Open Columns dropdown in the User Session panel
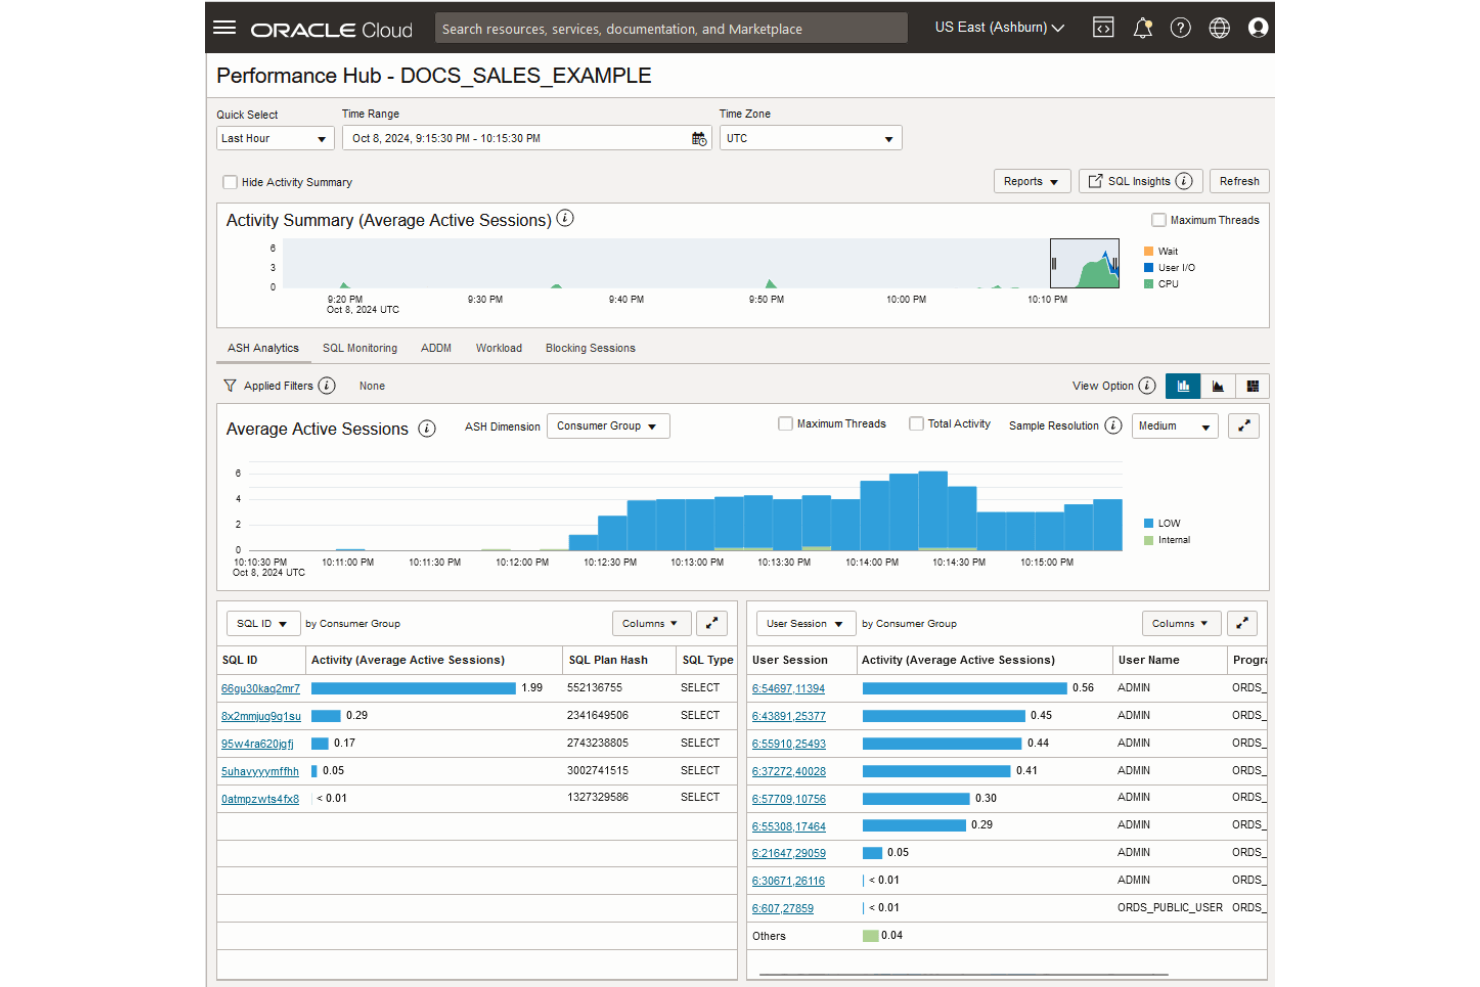 [x=1181, y=623]
